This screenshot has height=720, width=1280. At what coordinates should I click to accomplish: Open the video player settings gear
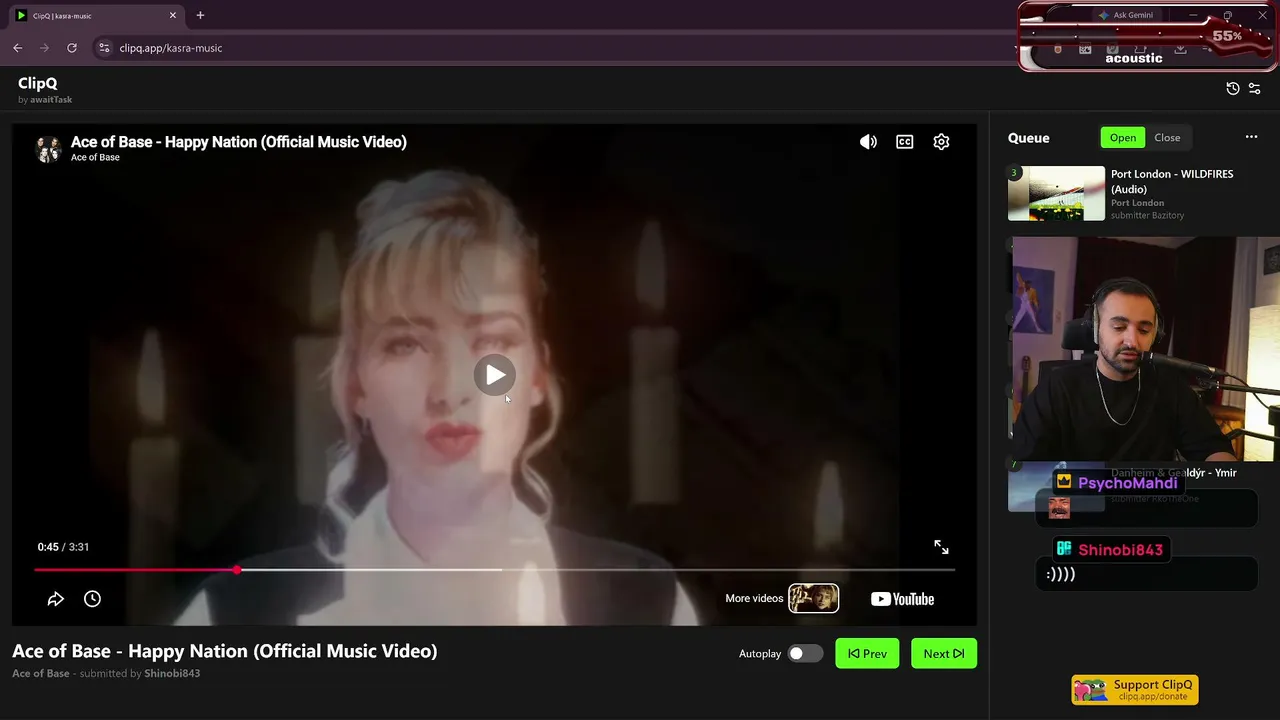coord(941,142)
